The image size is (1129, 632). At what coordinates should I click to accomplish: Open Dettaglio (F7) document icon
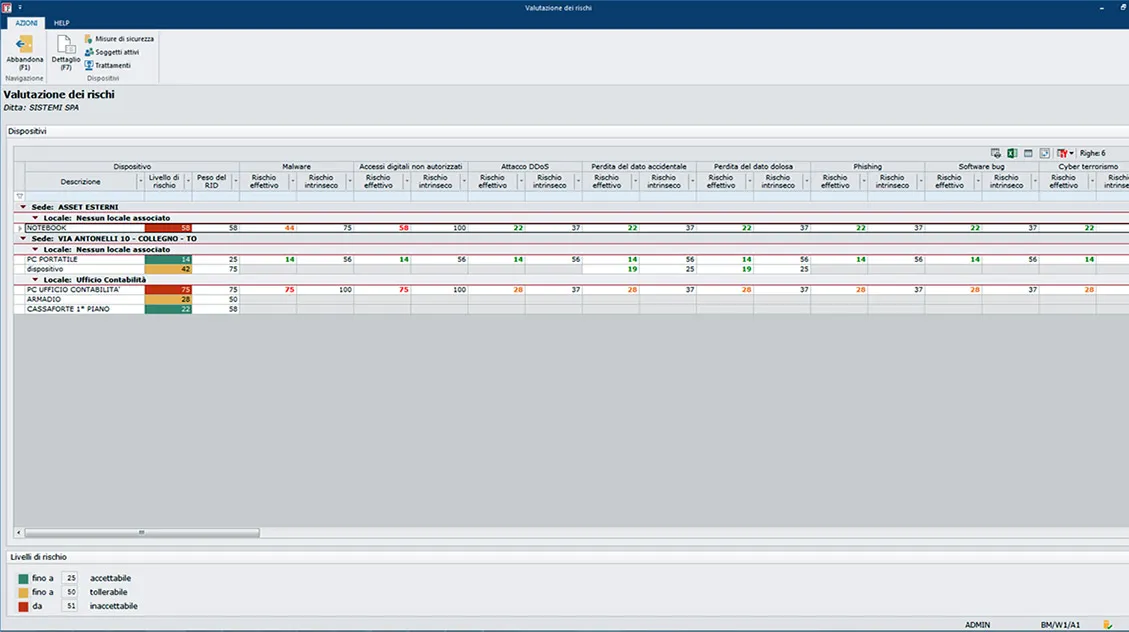66,45
